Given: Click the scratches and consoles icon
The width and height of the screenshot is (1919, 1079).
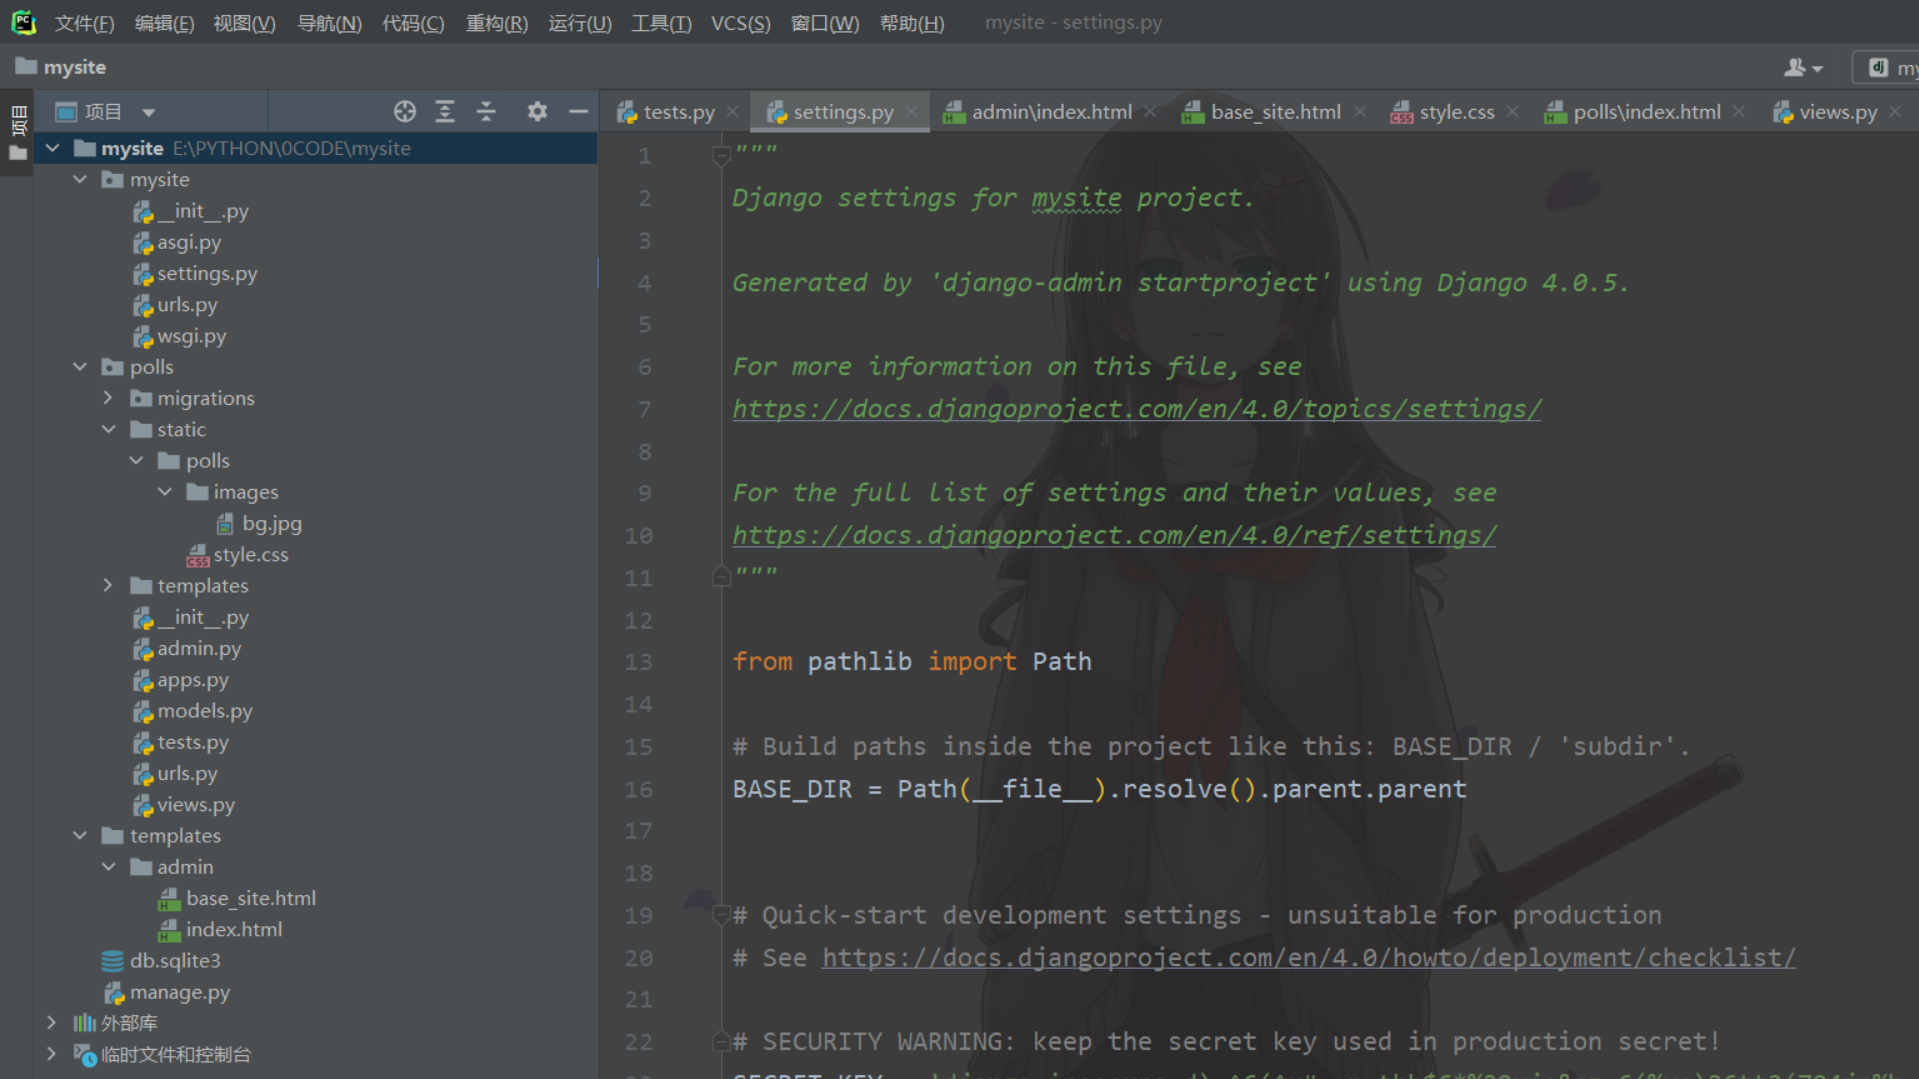Looking at the screenshot, I should click(x=85, y=1055).
